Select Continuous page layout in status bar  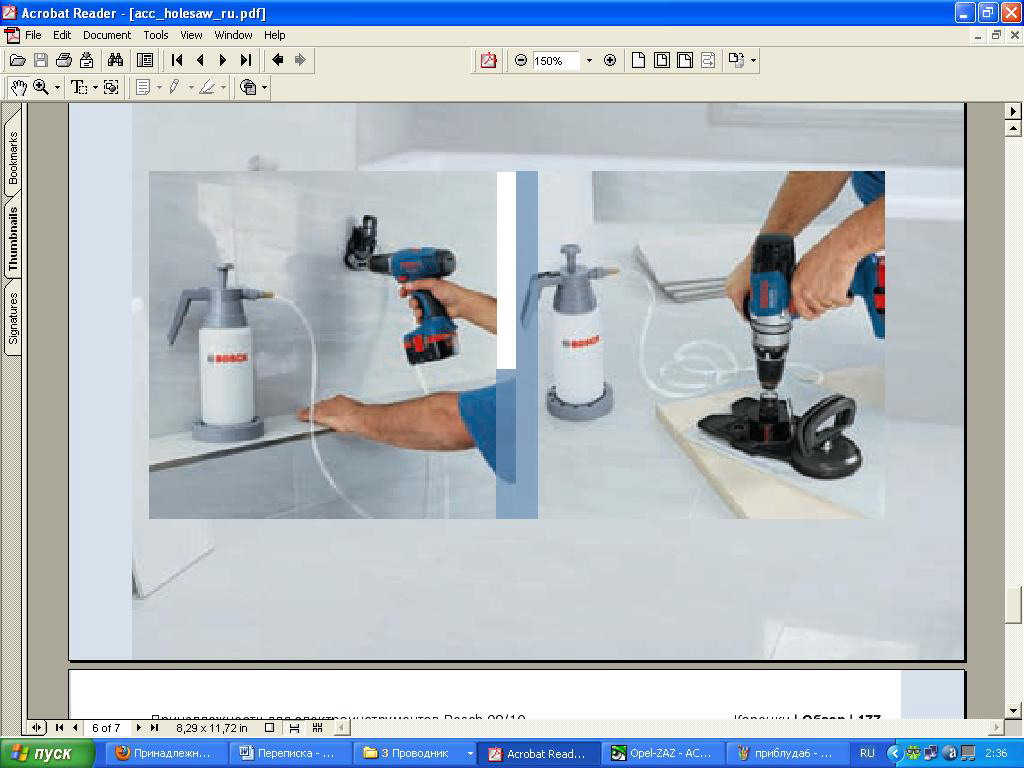[x=294, y=728]
